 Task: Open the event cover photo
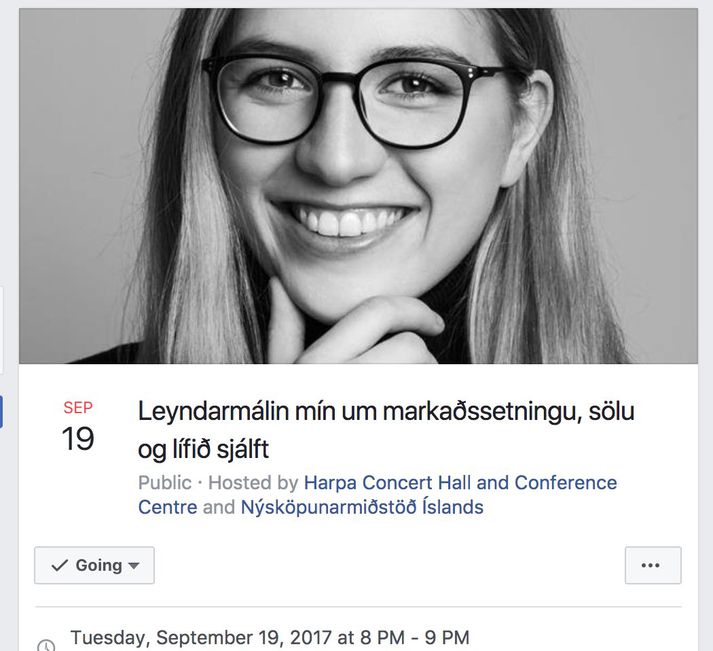pyautogui.click(x=358, y=186)
